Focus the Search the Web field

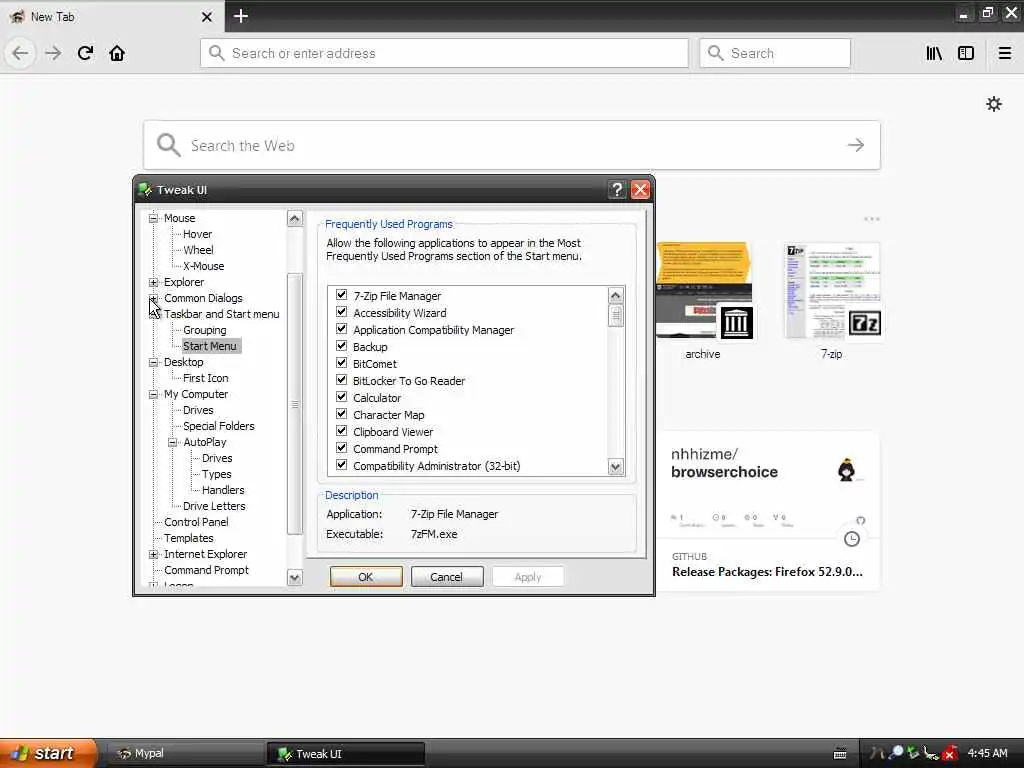coord(511,145)
